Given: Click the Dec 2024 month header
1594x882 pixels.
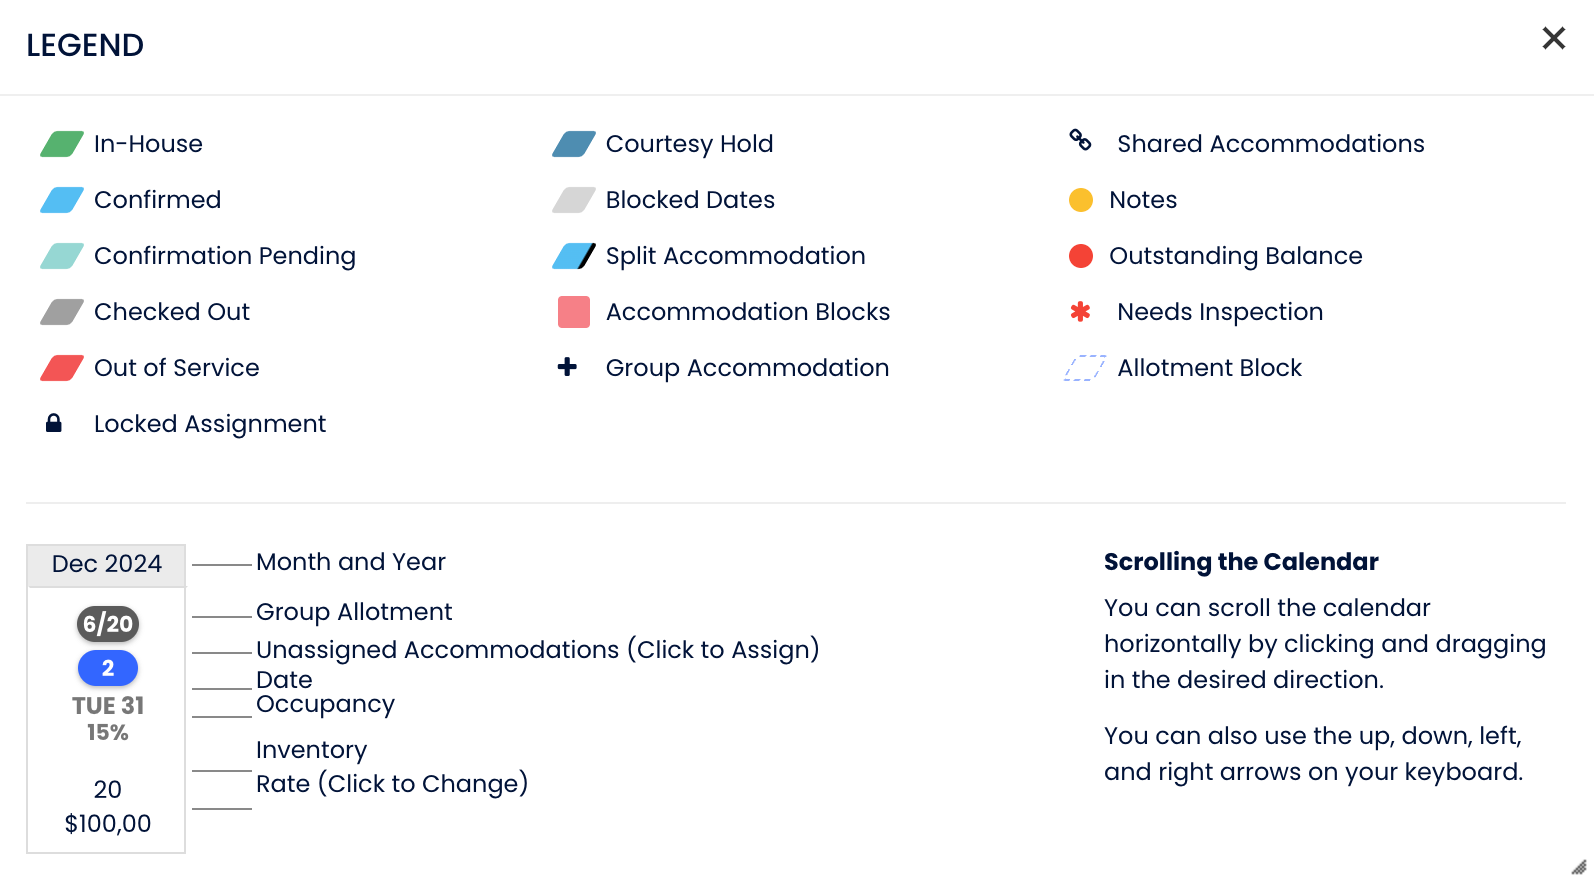Looking at the screenshot, I should [107, 564].
